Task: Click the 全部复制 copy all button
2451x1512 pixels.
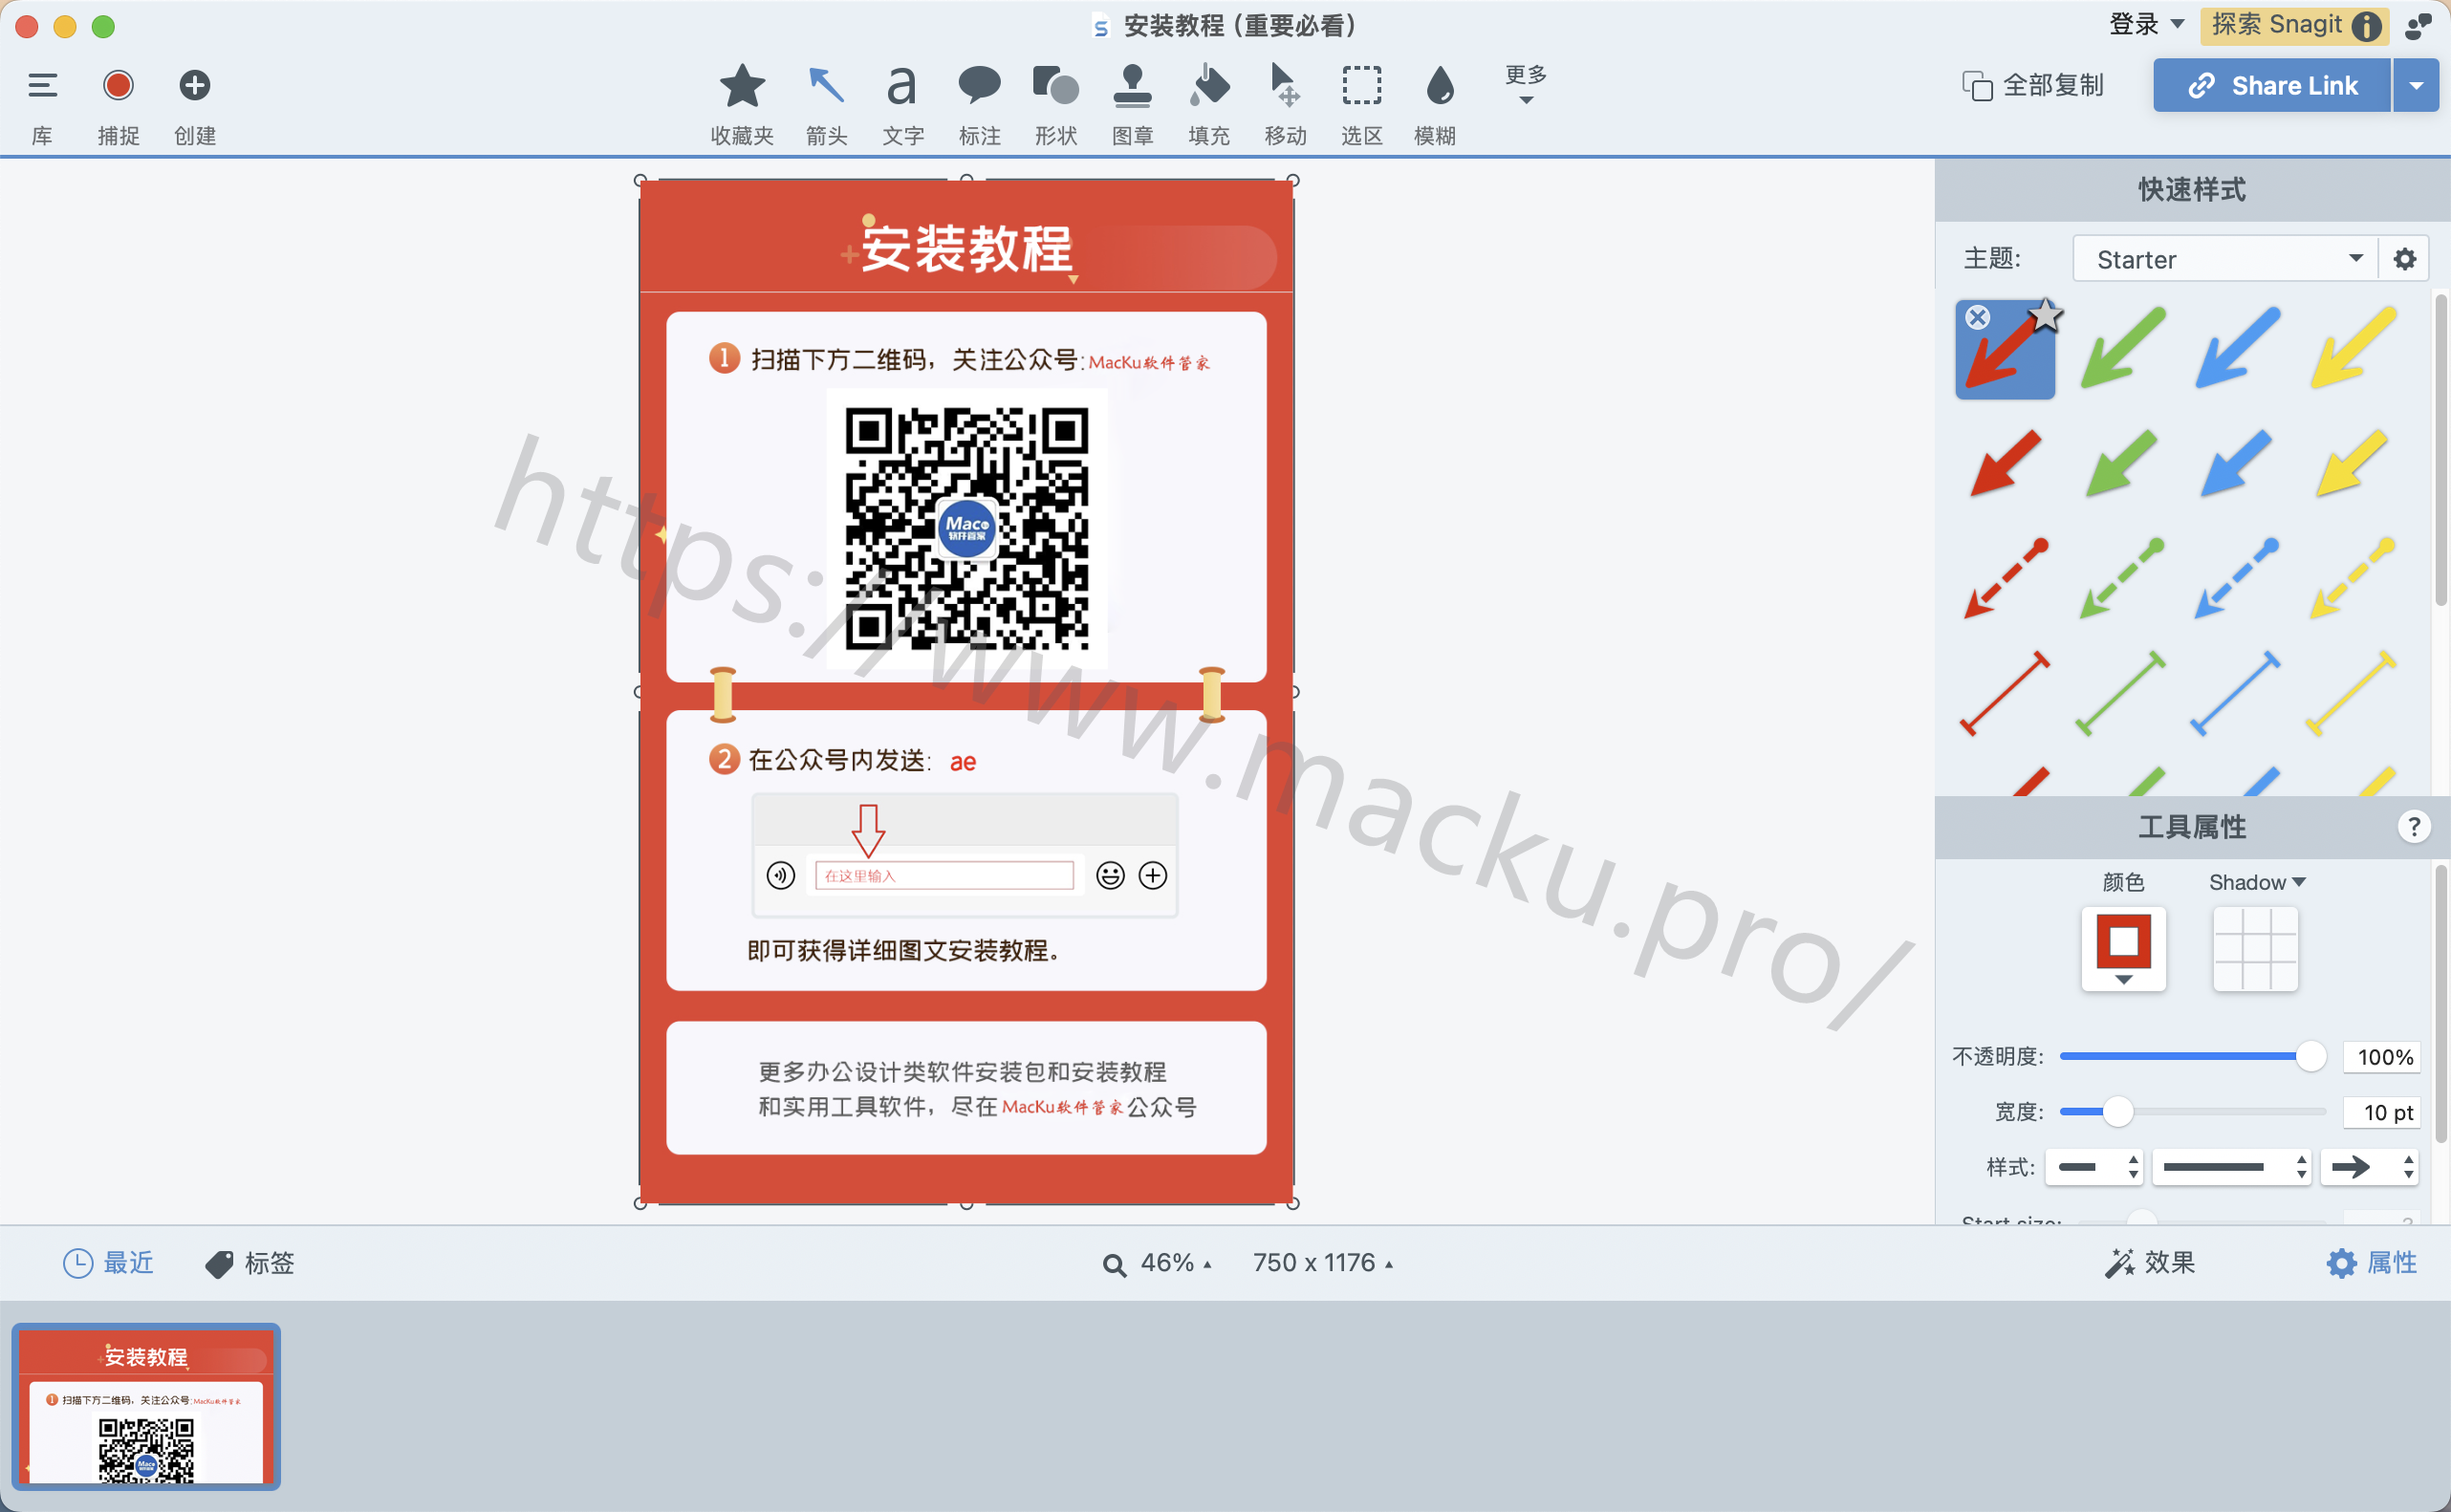Action: tap(2032, 86)
